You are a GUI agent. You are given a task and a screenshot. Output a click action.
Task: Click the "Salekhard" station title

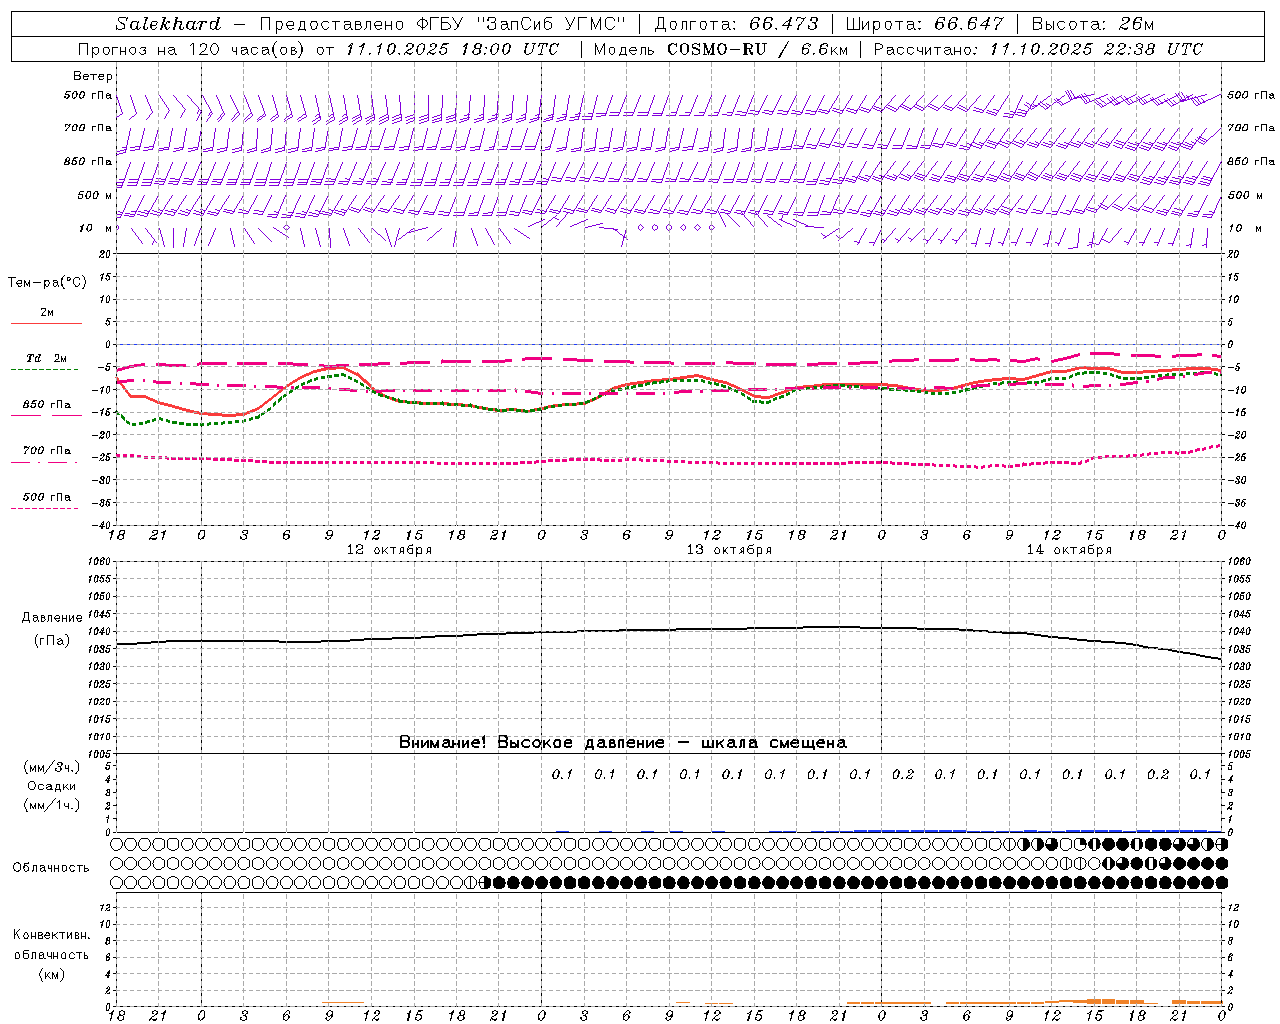(x=168, y=24)
